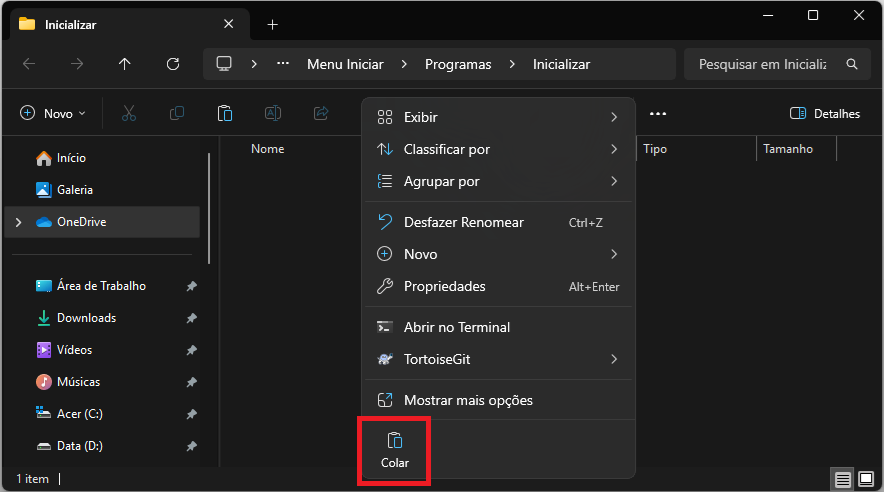Open Downloads in the sidebar
The image size is (884, 492).
click(86, 318)
